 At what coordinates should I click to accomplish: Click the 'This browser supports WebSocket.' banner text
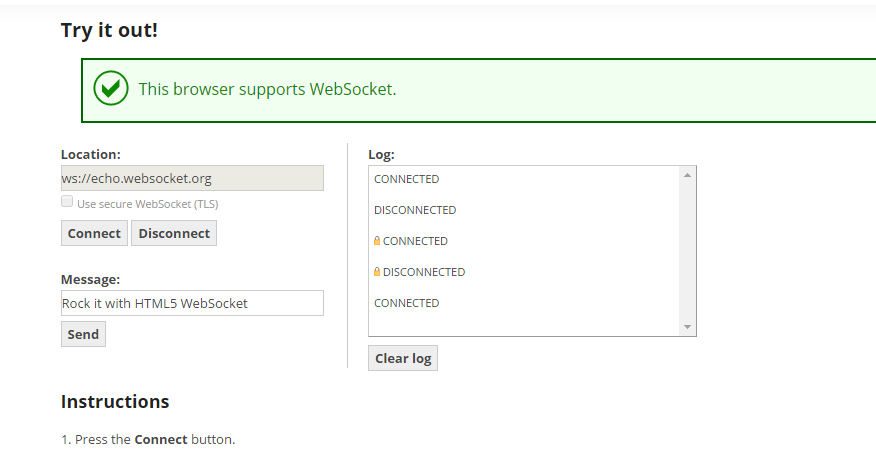click(x=268, y=89)
